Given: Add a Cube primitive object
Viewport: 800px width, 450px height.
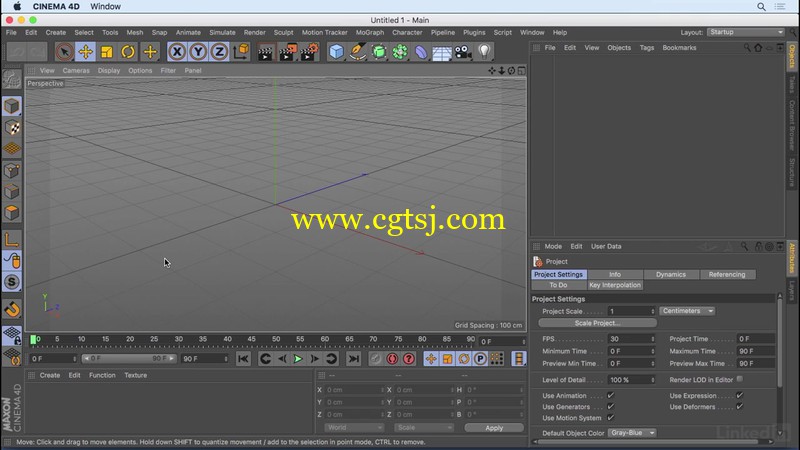Looking at the screenshot, I should [x=336, y=52].
